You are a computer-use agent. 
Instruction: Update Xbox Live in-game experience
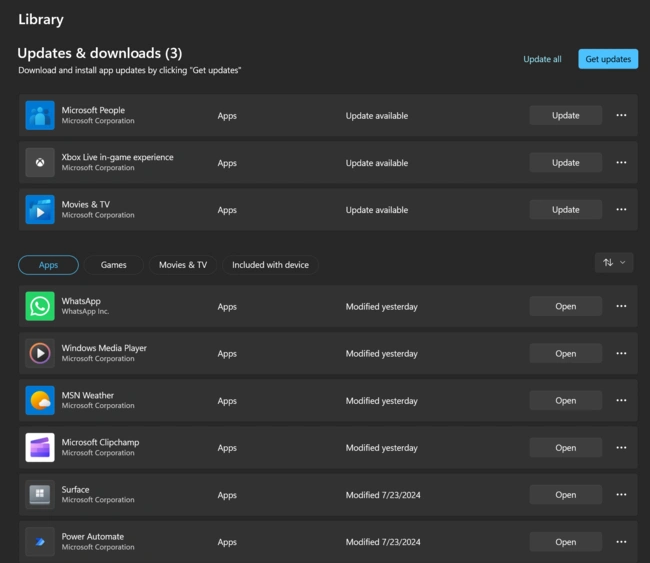tap(565, 163)
